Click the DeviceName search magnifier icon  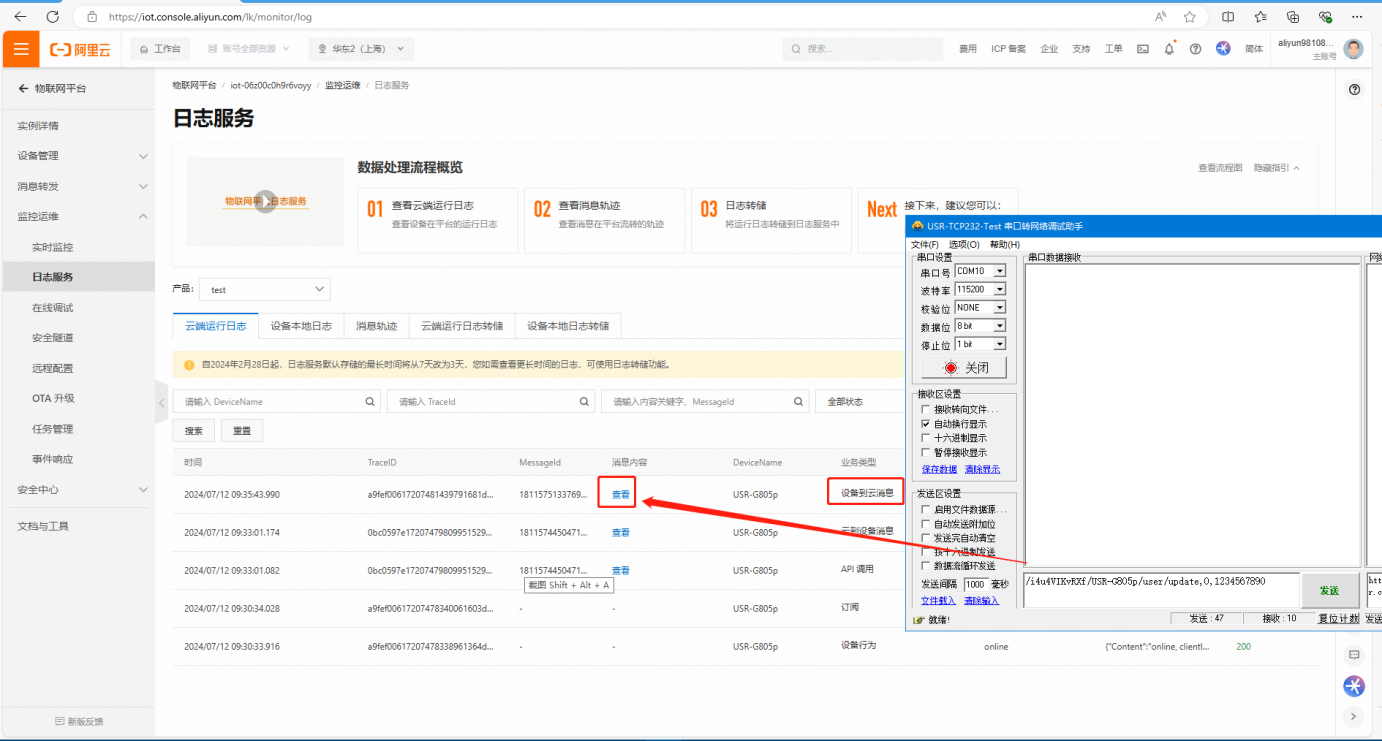370,402
